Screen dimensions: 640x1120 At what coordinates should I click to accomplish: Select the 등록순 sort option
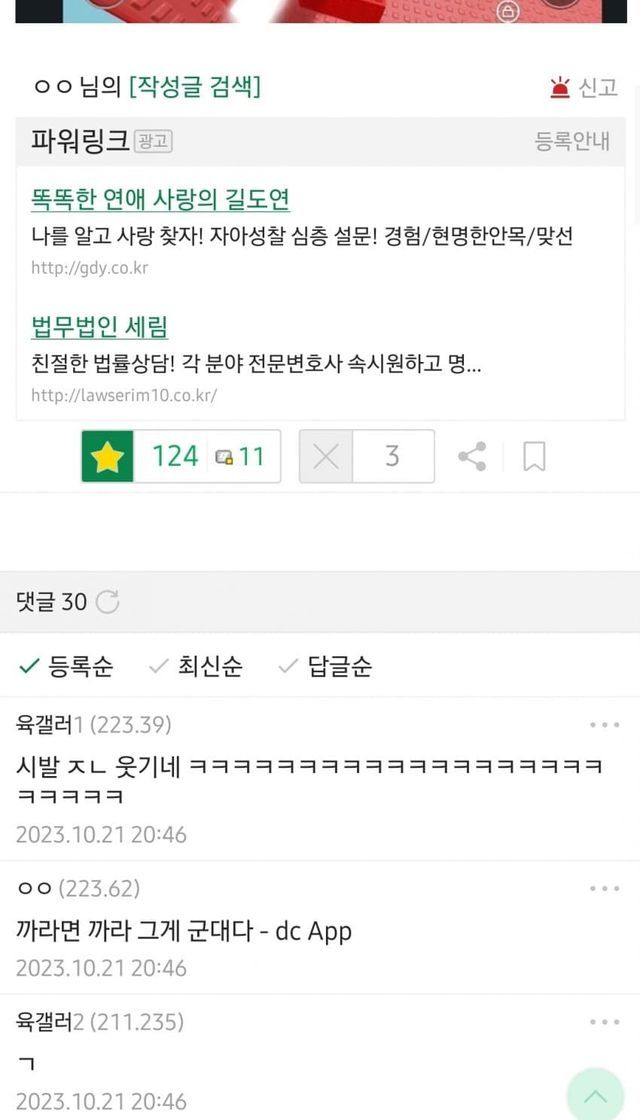(x=65, y=666)
